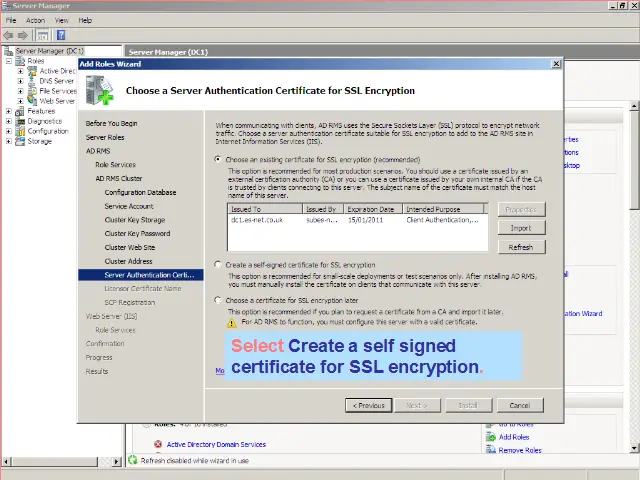Image resolution: width=640 pixels, height=480 pixels.
Task: Click the Features node icon
Action: click(20, 111)
